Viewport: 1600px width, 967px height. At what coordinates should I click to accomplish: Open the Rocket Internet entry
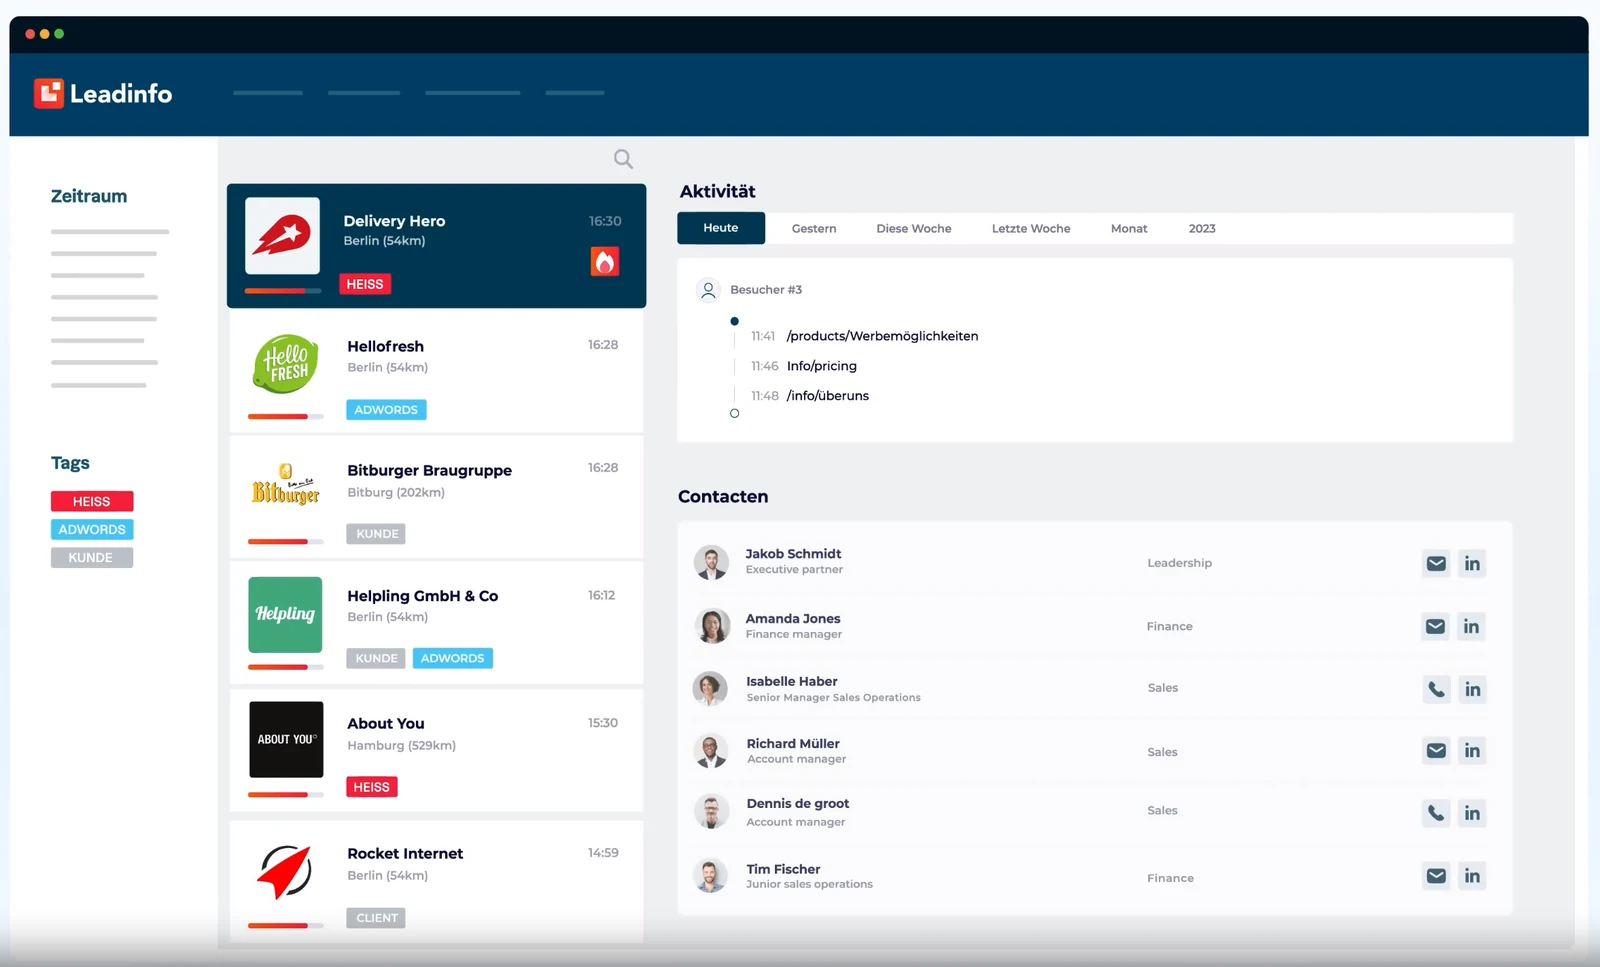(x=436, y=881)
